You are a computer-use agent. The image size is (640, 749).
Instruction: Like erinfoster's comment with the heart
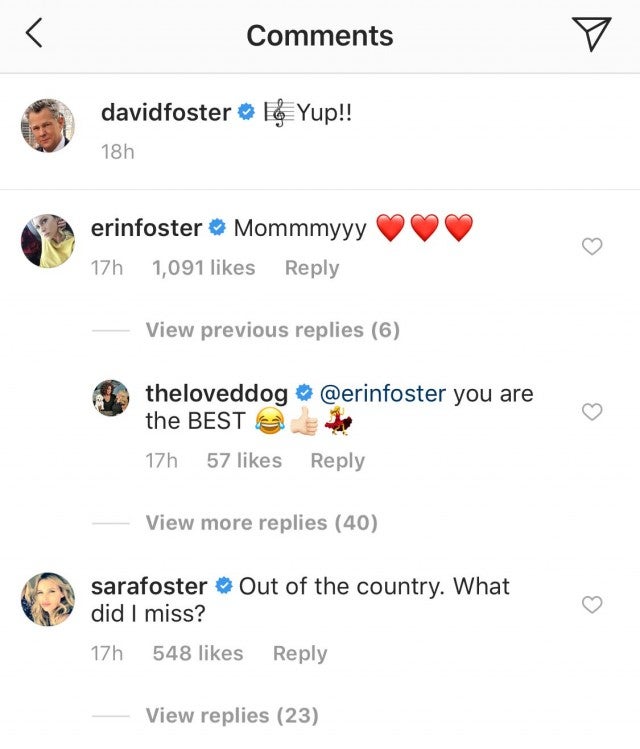click(x=592, y=246)
